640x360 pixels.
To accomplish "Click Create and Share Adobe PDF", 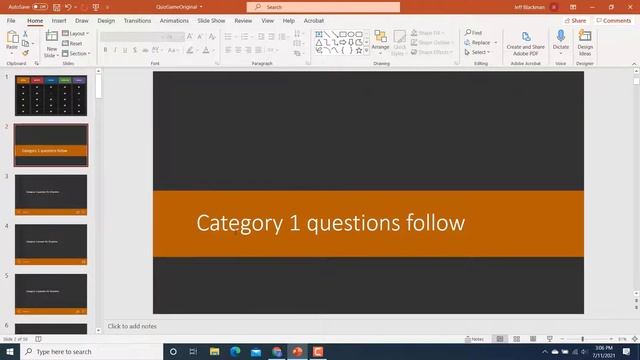I will (526, 44).
